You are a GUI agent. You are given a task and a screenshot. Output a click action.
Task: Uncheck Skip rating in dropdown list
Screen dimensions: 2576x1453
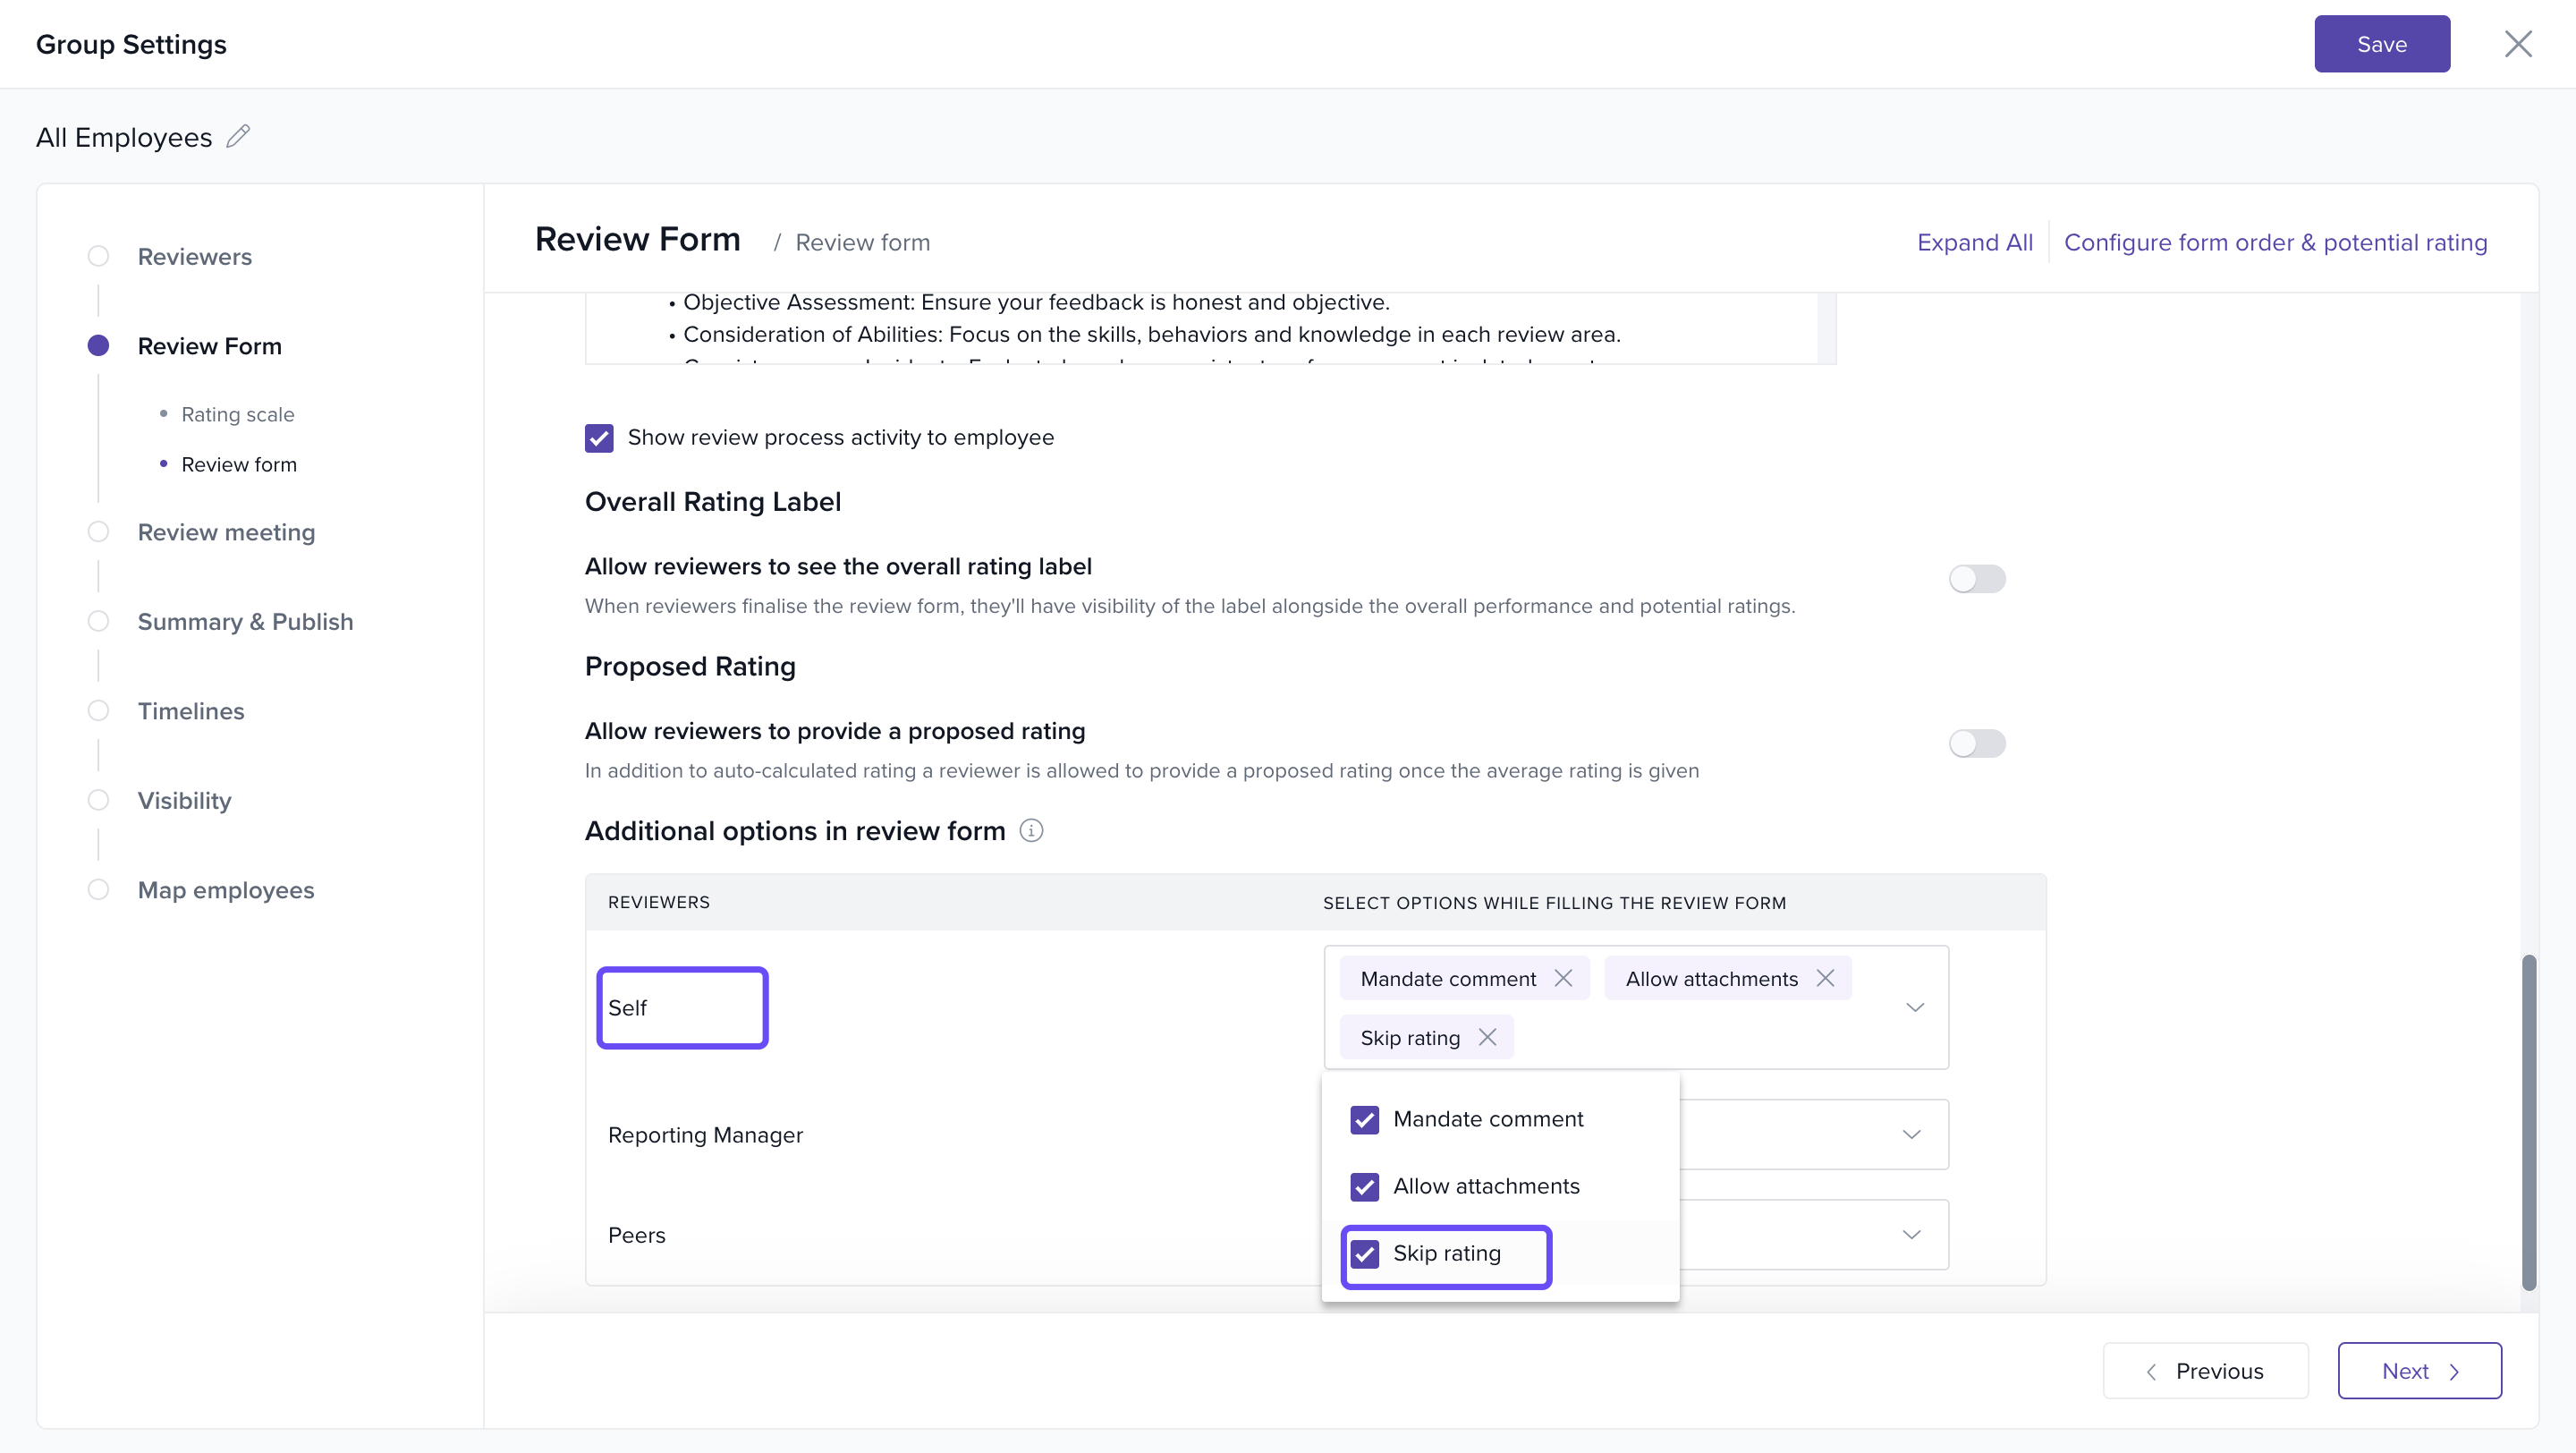[1364, 1254]
